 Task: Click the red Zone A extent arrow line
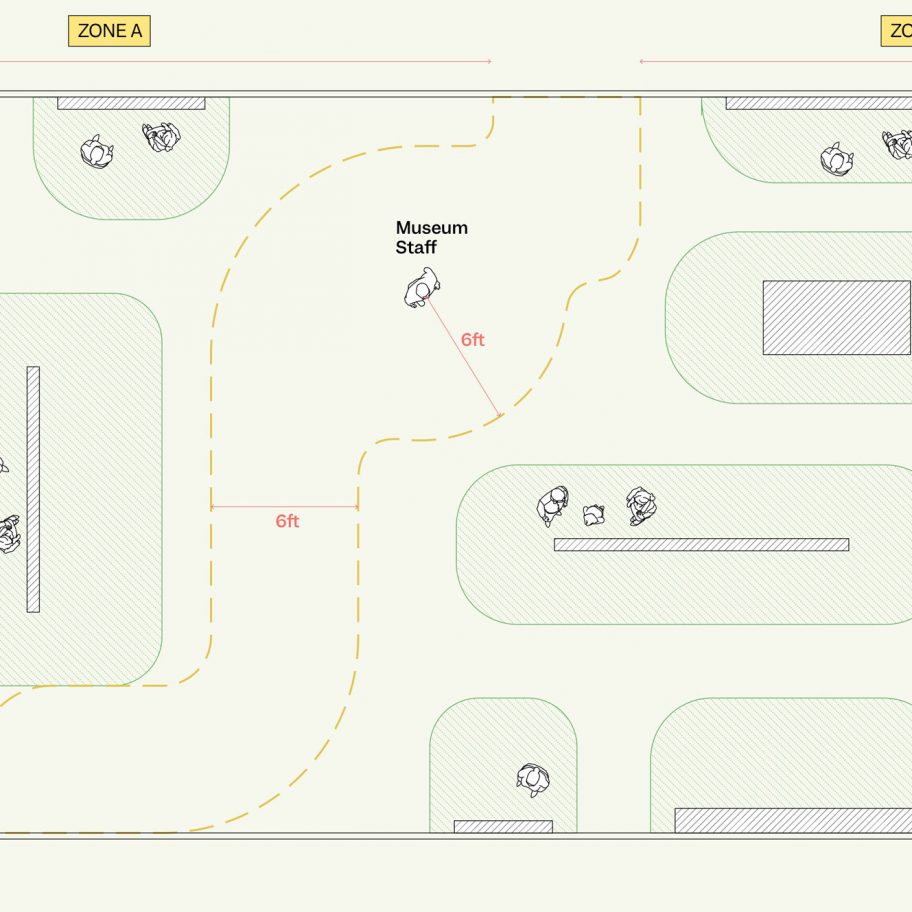[x=245, y=61]
